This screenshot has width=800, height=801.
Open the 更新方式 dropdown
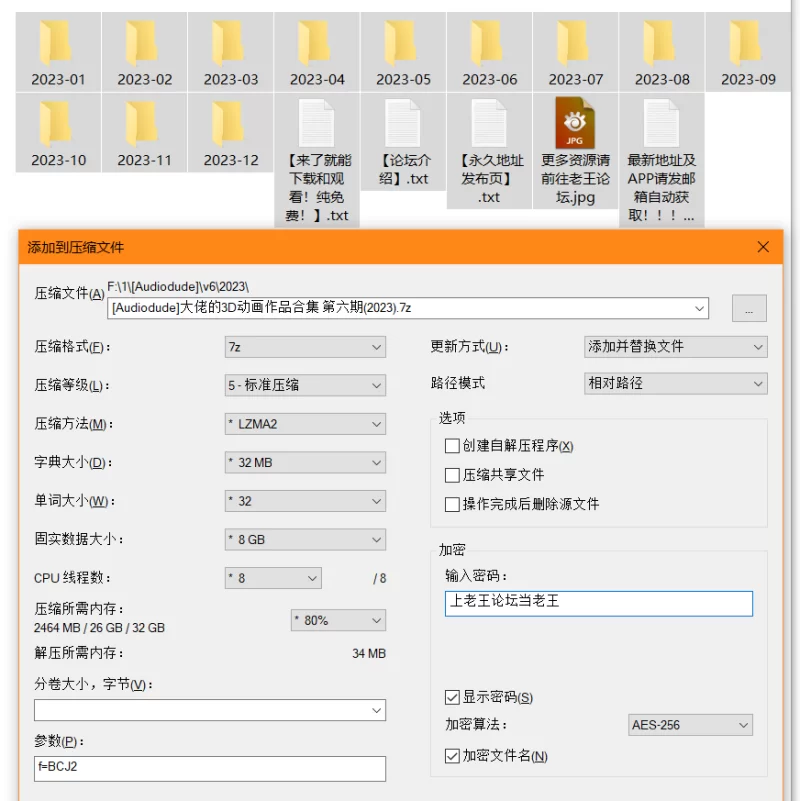pos(675,347)
